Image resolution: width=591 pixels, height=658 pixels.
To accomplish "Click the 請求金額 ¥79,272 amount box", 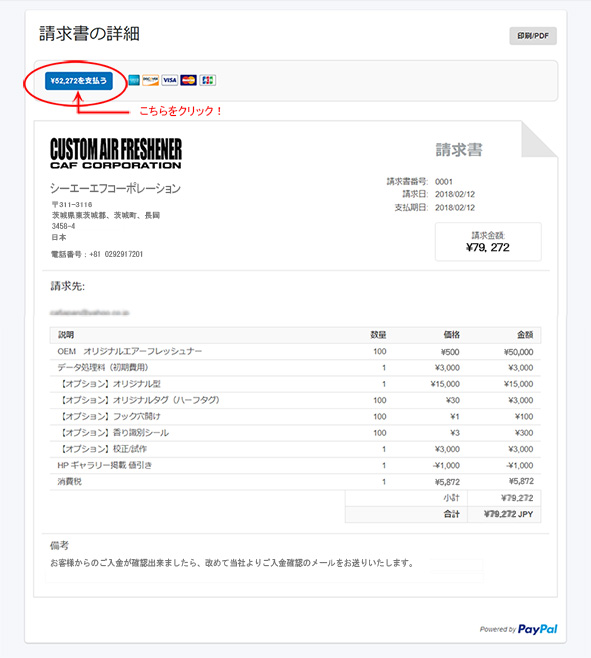I will coord(488,242).
